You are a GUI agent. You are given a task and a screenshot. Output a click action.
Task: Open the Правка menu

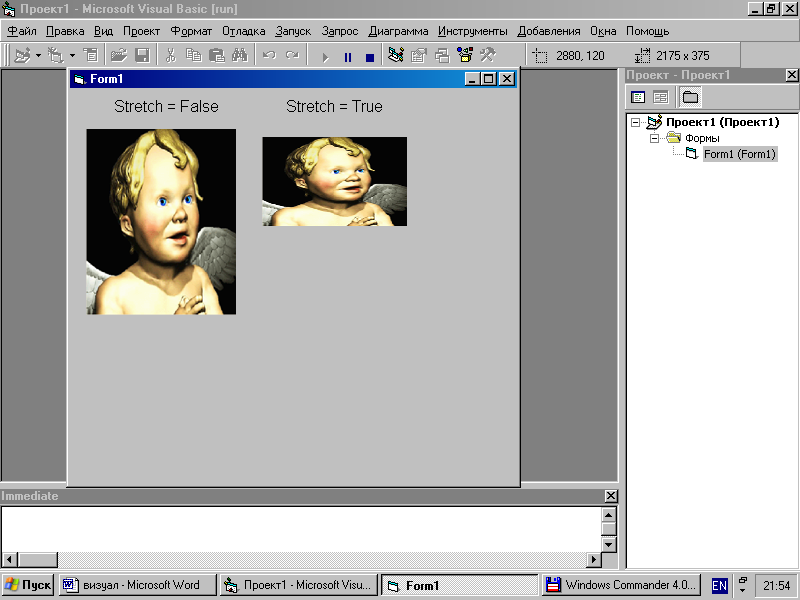coord(65,31)
